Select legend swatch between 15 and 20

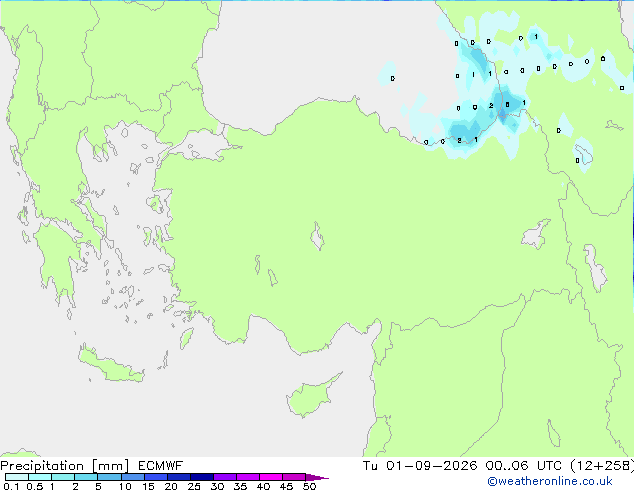[x=155, y=477]
